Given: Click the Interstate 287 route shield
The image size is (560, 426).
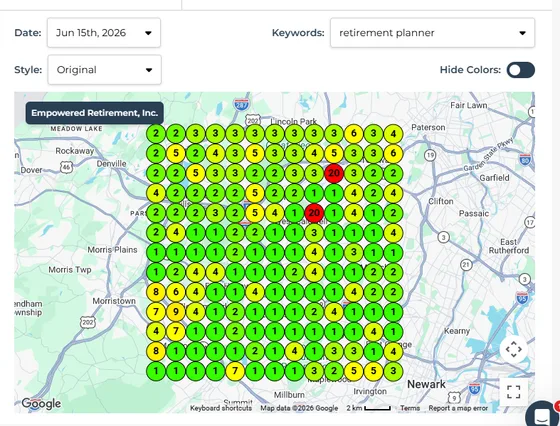Looking at the screenshot, I should [241, 105].
